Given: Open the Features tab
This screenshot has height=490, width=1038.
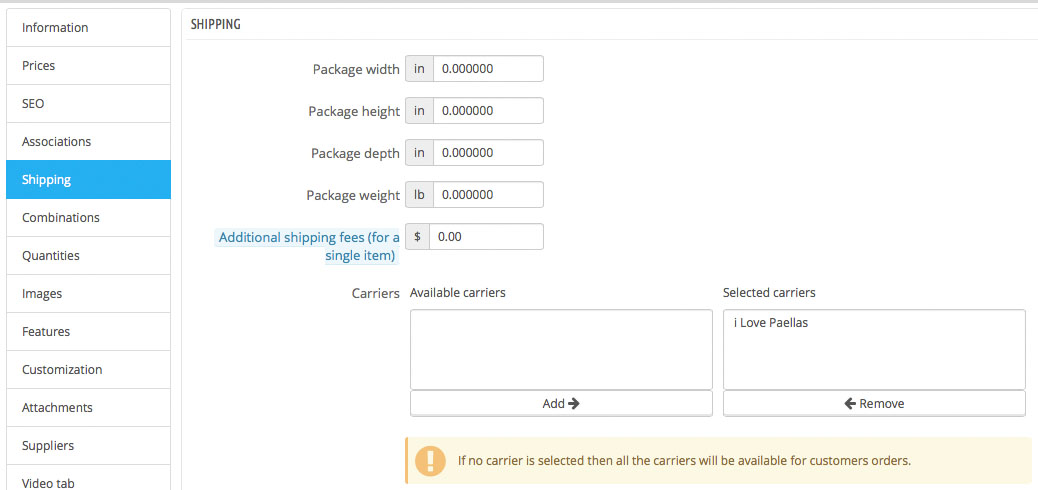Looking at the screenshot, I should click(x=88, y=331).
